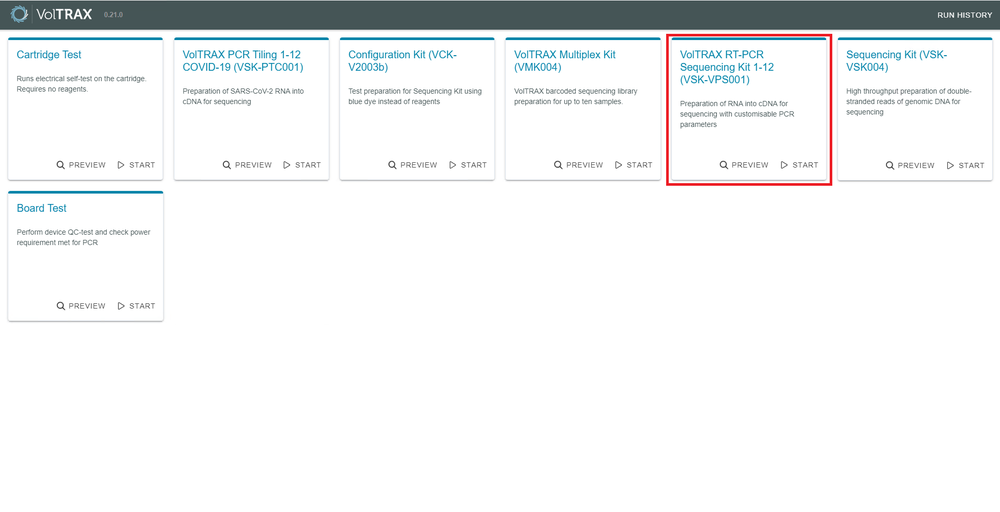1000x512 pixels.
Task: Preview the Board Test
Action: click(81, 306)
